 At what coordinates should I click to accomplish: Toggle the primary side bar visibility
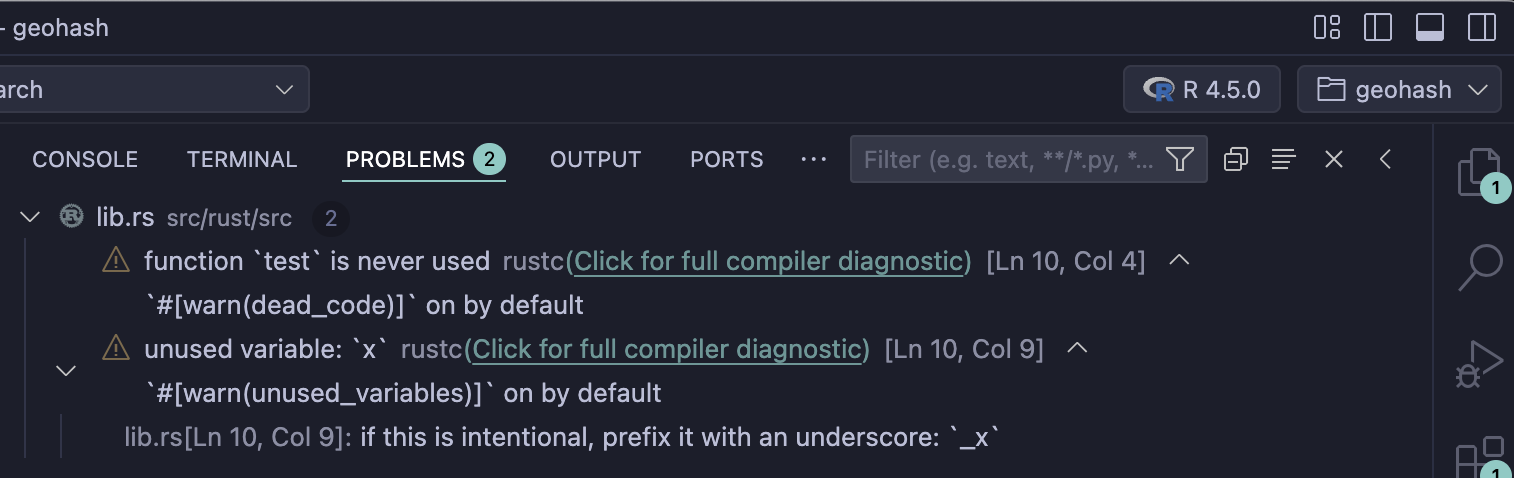pos(1378,27)
